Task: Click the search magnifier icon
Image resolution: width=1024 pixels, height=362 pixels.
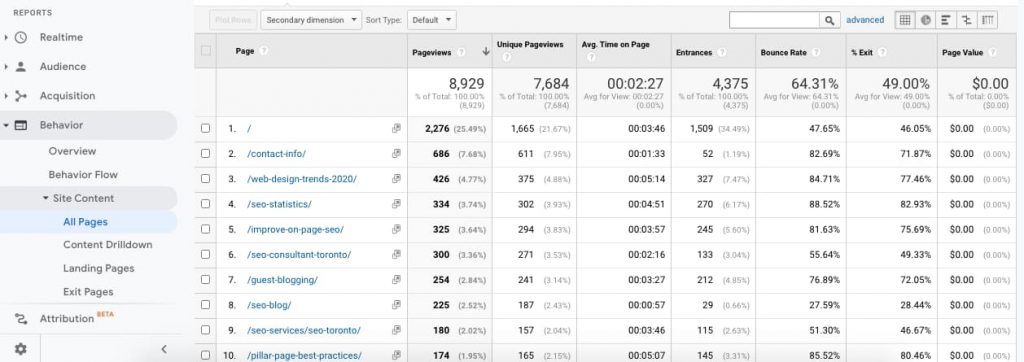Action: pos(829,20)
